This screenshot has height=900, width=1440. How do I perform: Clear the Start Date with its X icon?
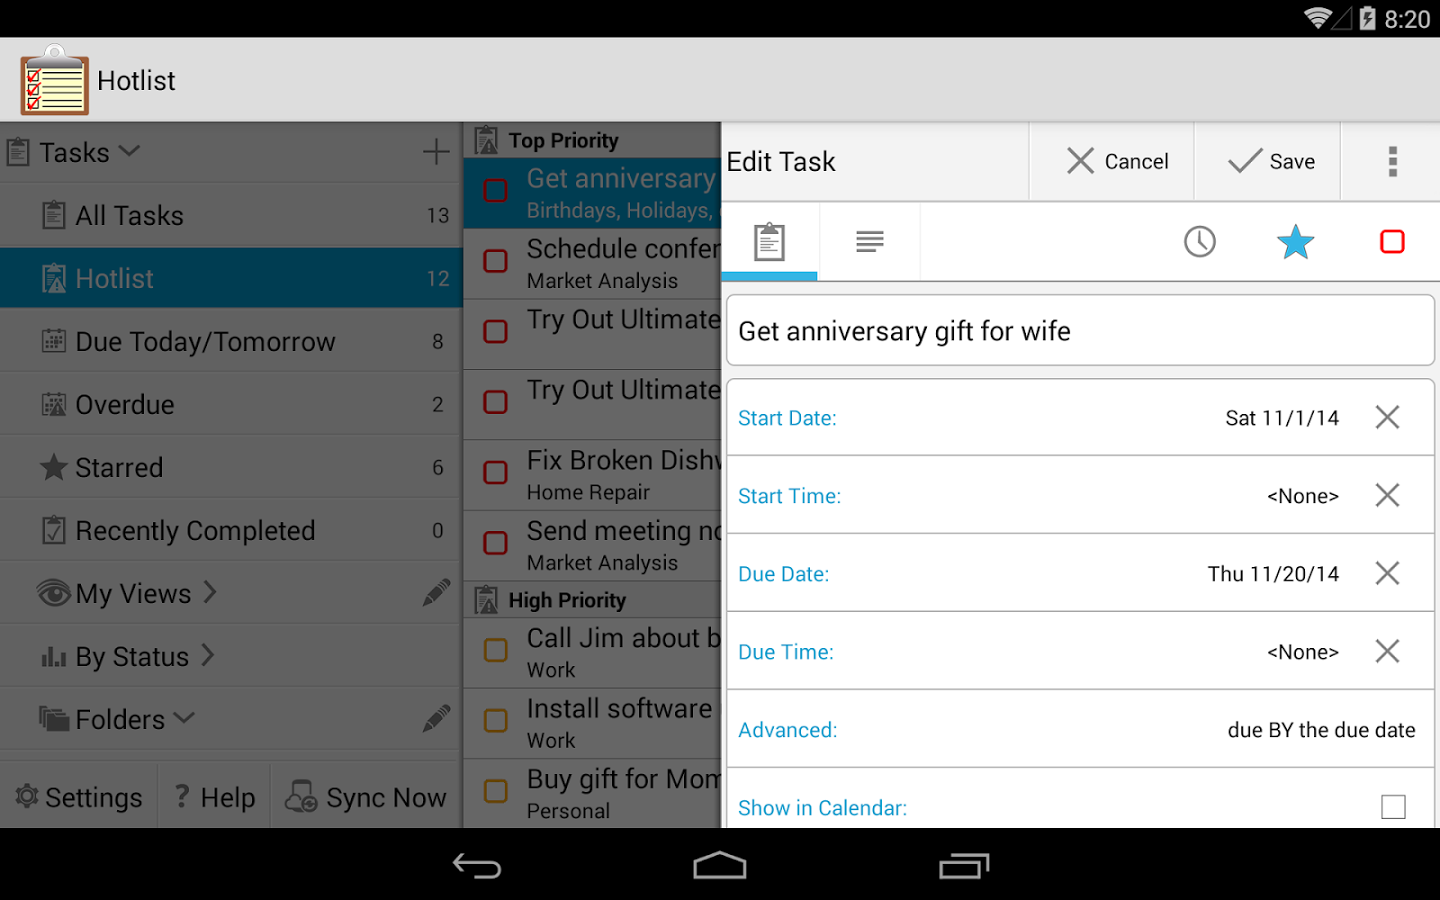[1387, 417]
